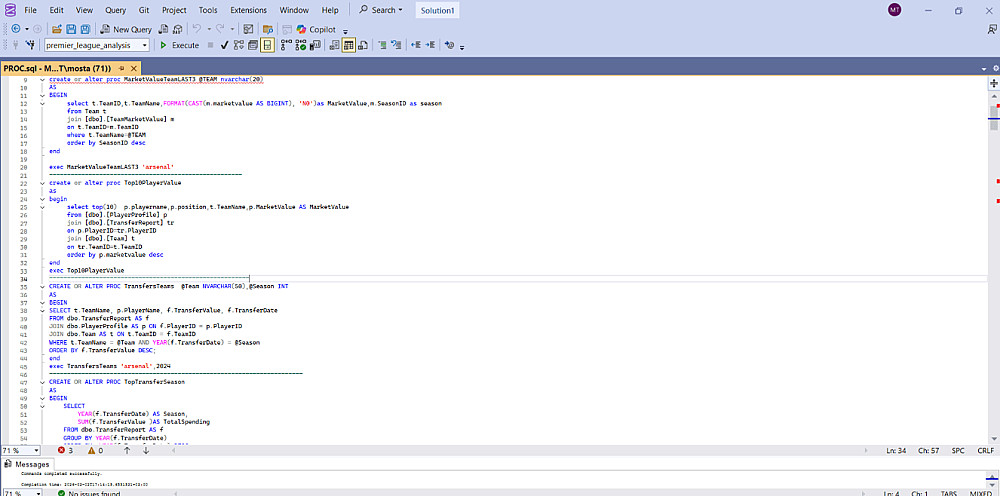Collapse the Top10PlayerValue proc at line 22
Screen dimensions: 1000x496
pos(42,182)
